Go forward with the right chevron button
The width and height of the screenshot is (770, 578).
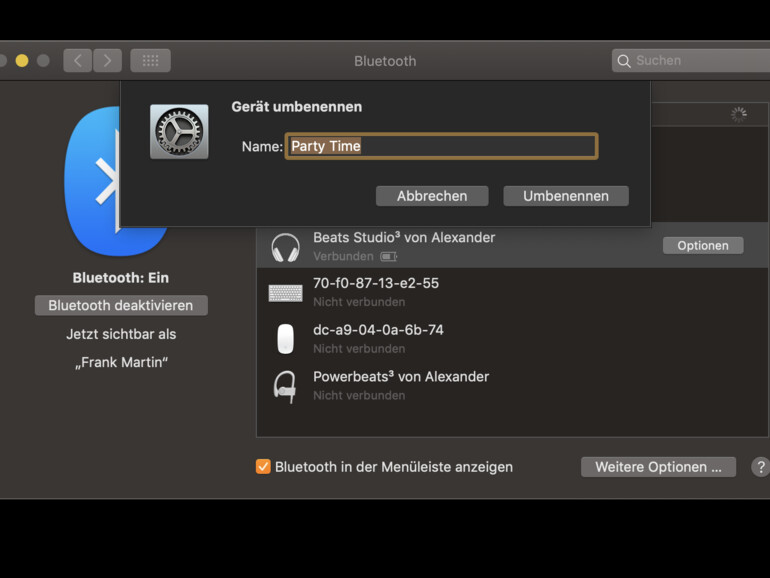click(x=108, y=60)
